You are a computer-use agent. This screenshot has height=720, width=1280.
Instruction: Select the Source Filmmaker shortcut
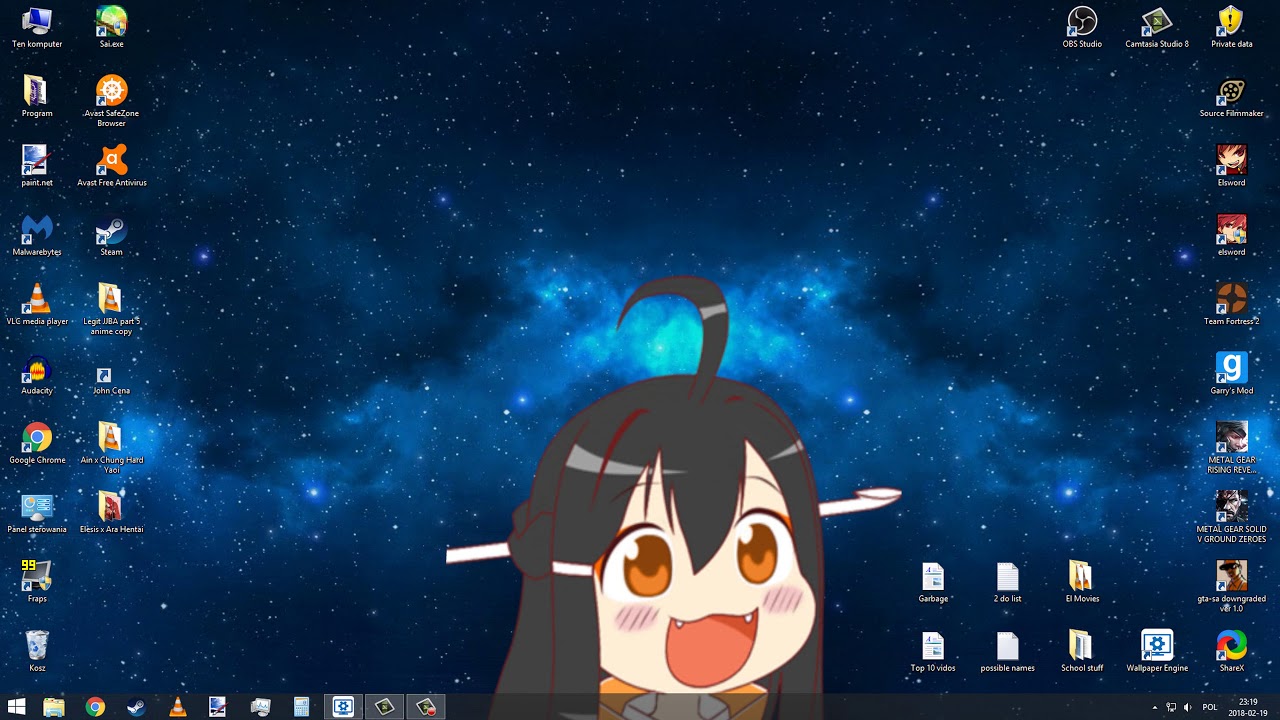1231,97
